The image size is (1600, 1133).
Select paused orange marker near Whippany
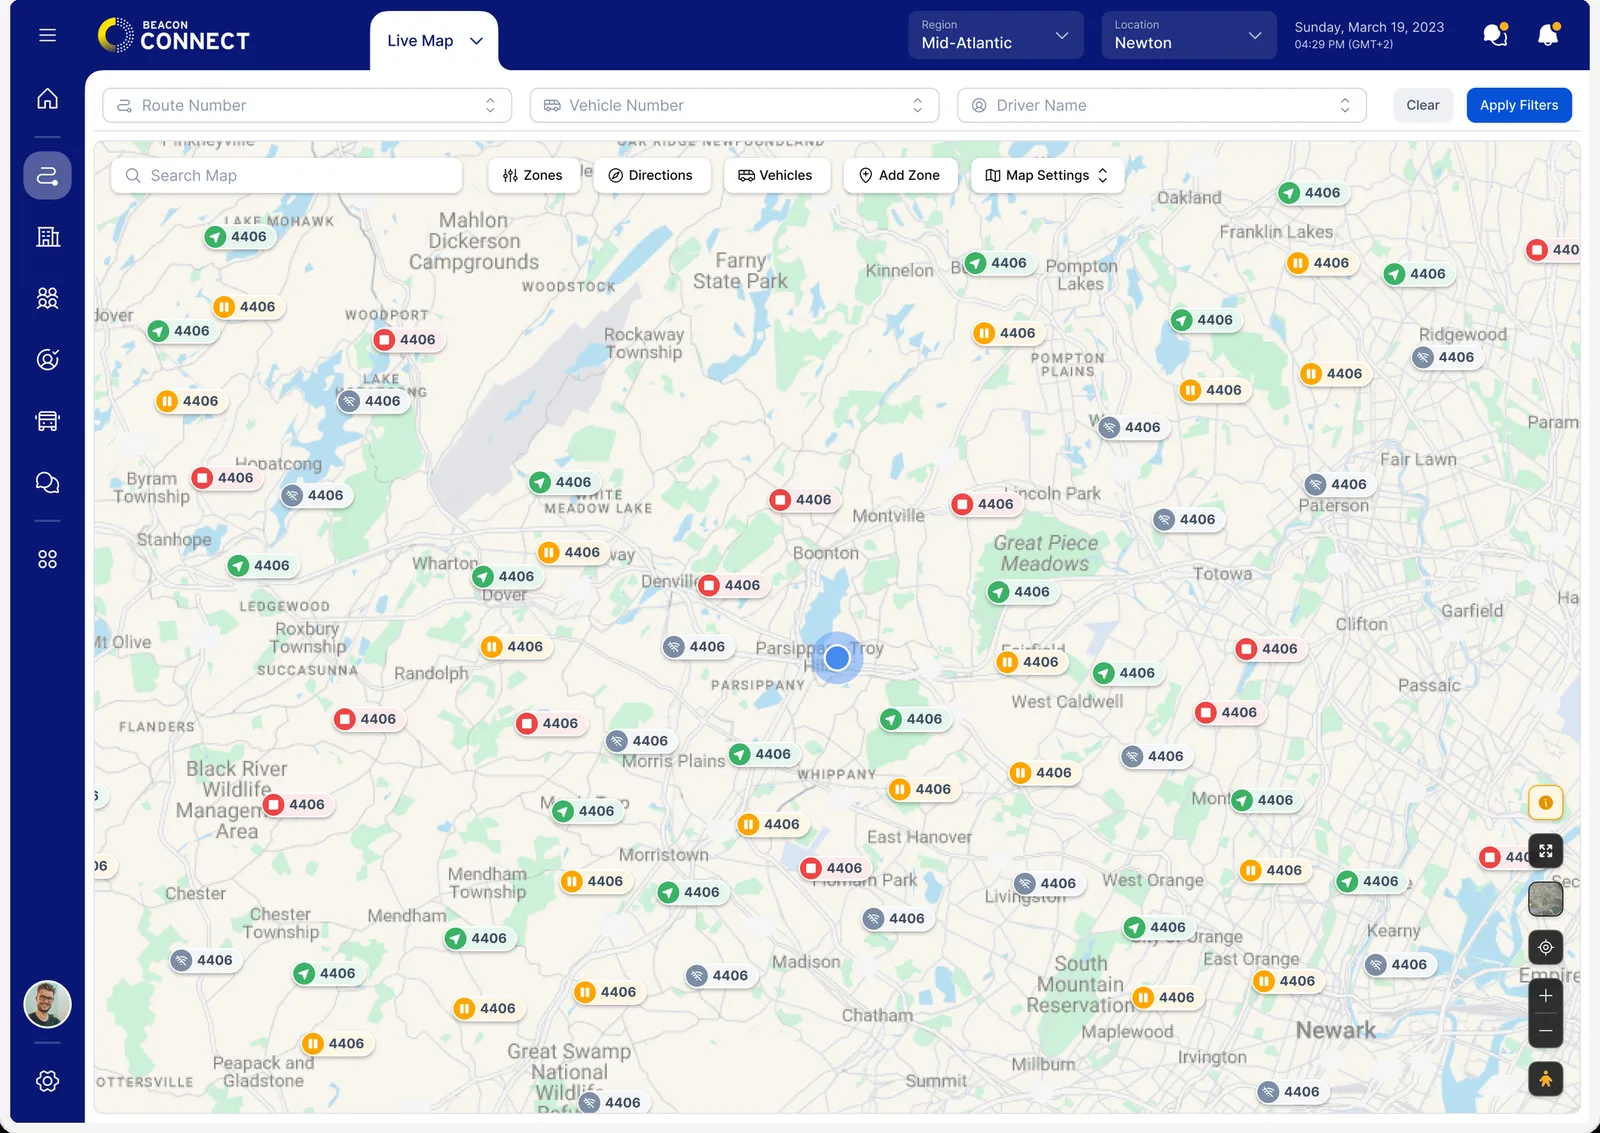click(922, 789)
